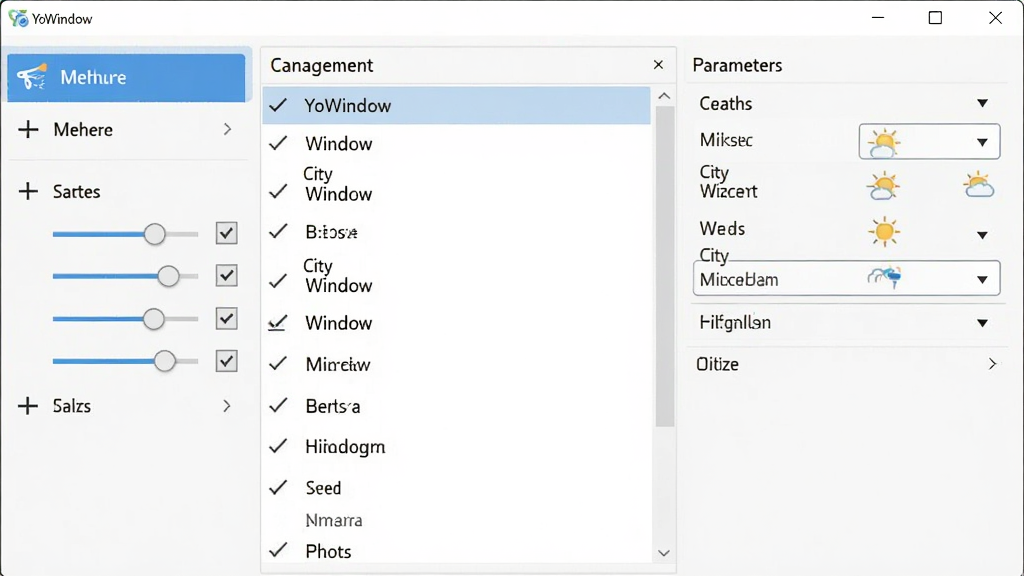The width and height of the screenshot is (1024, 576).
Task: Click the plus icon beside Sartes
Action: (28, 191)
